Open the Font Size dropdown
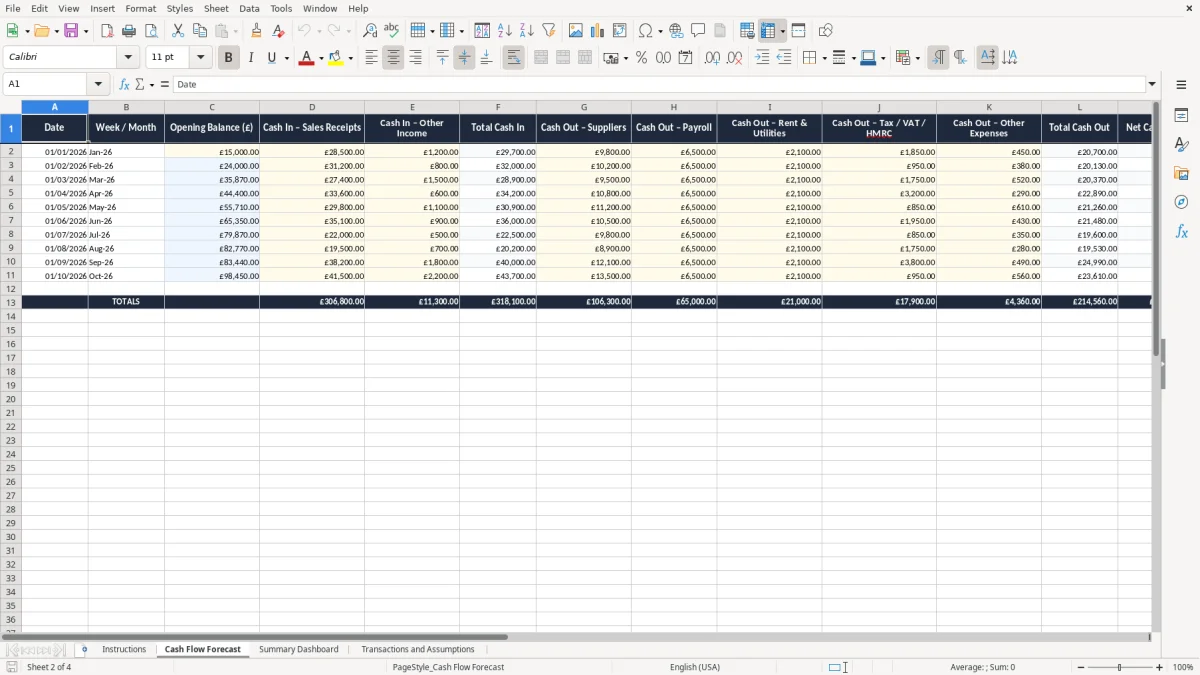This screenshot has height=675, width=1200. 200,58
